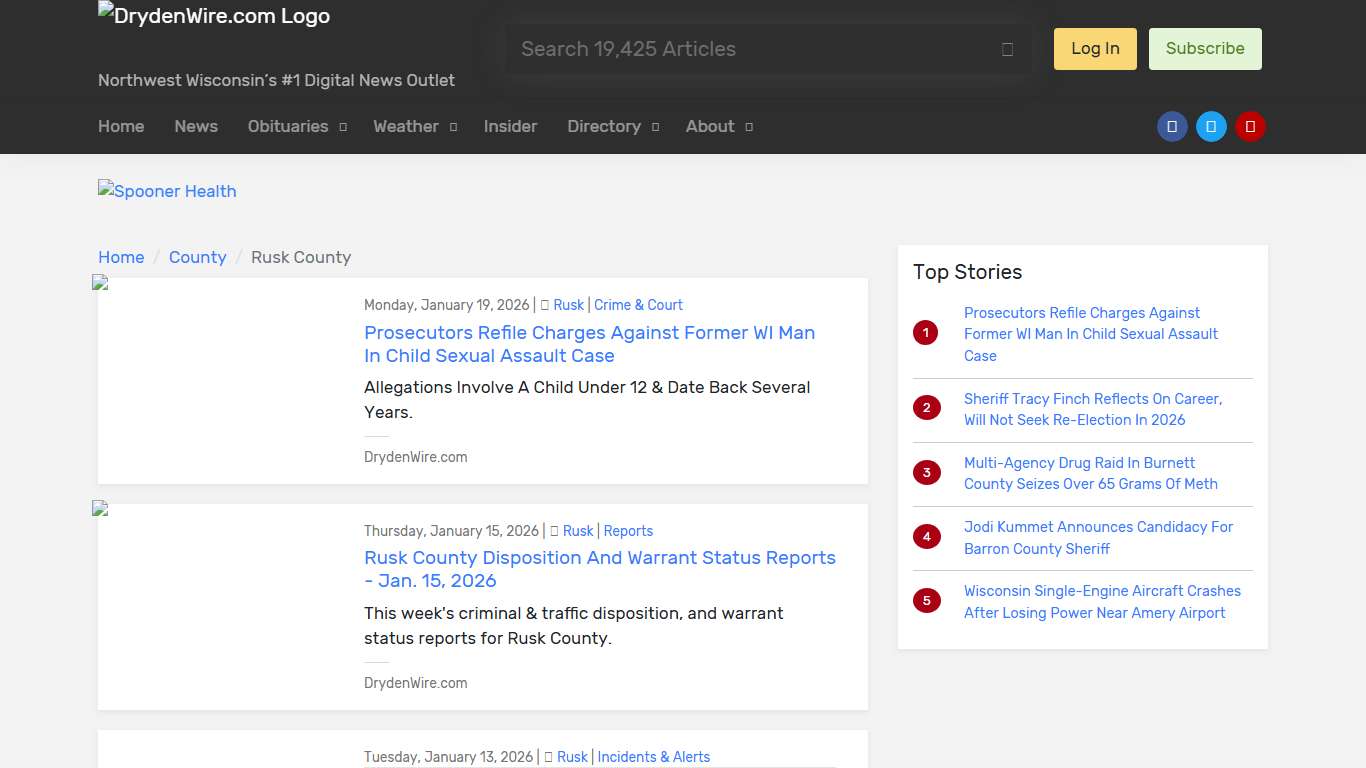Open the Insider menu item

pos(510,127)
